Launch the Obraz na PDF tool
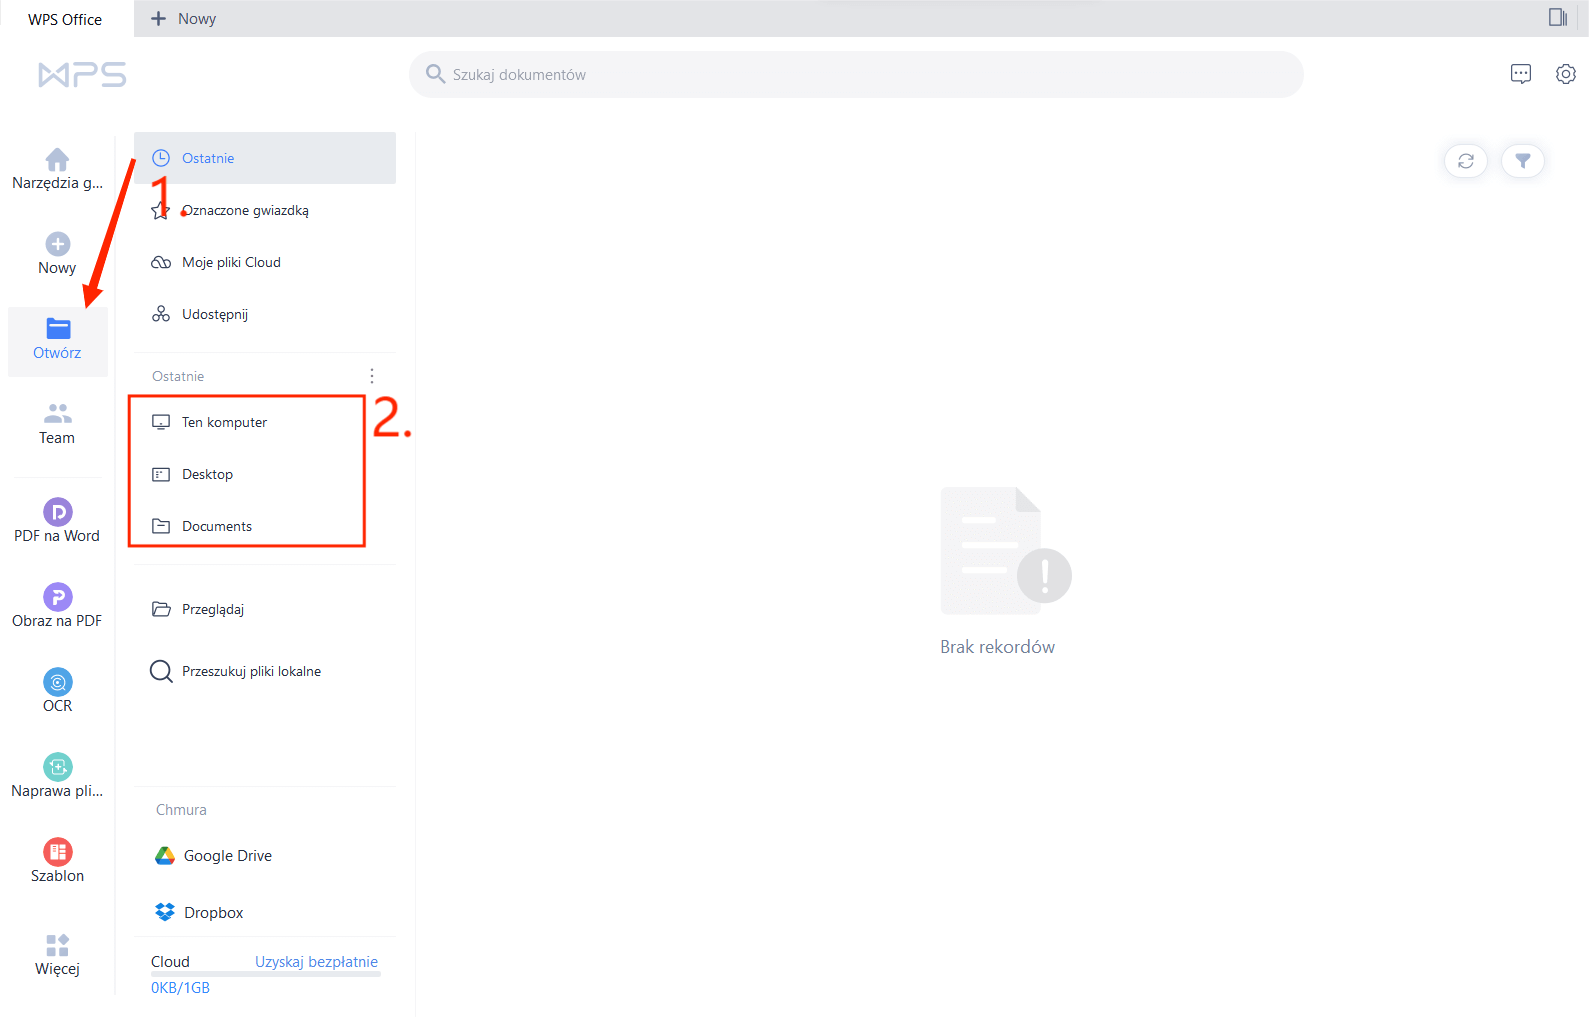1589x1017 pixels. [x=58, y=606]
